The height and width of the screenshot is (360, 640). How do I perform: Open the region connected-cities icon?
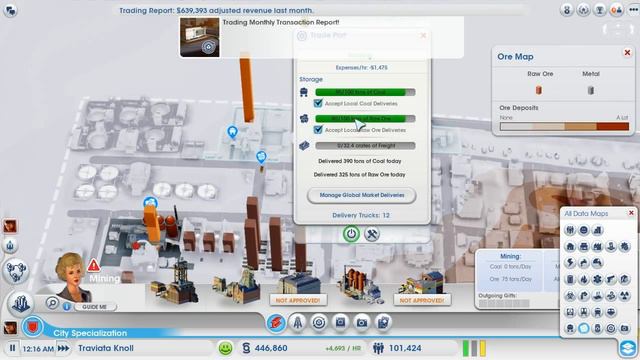pos(16,271)
